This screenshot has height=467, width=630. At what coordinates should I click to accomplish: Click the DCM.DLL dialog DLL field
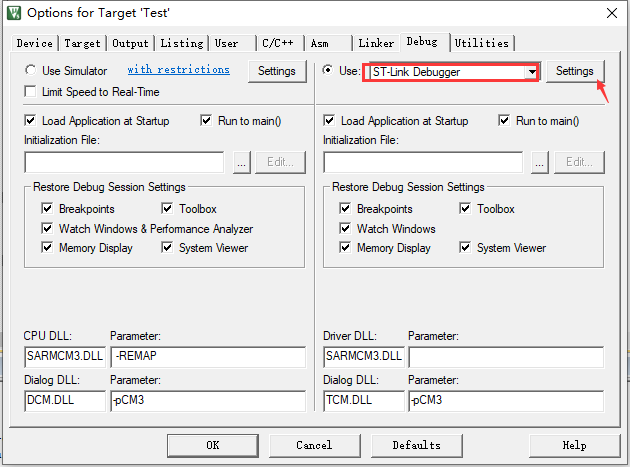tap(65, 401)
